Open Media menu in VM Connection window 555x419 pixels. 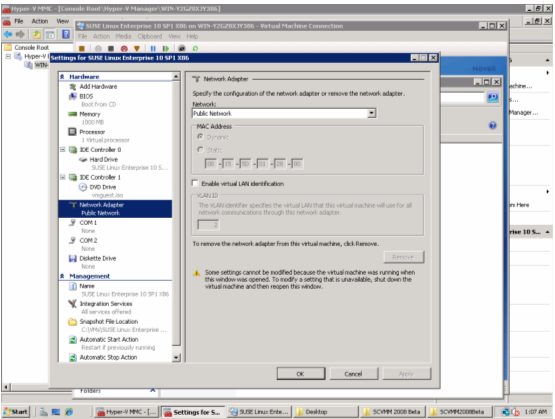pyautogui.click(x=123, y=36)
